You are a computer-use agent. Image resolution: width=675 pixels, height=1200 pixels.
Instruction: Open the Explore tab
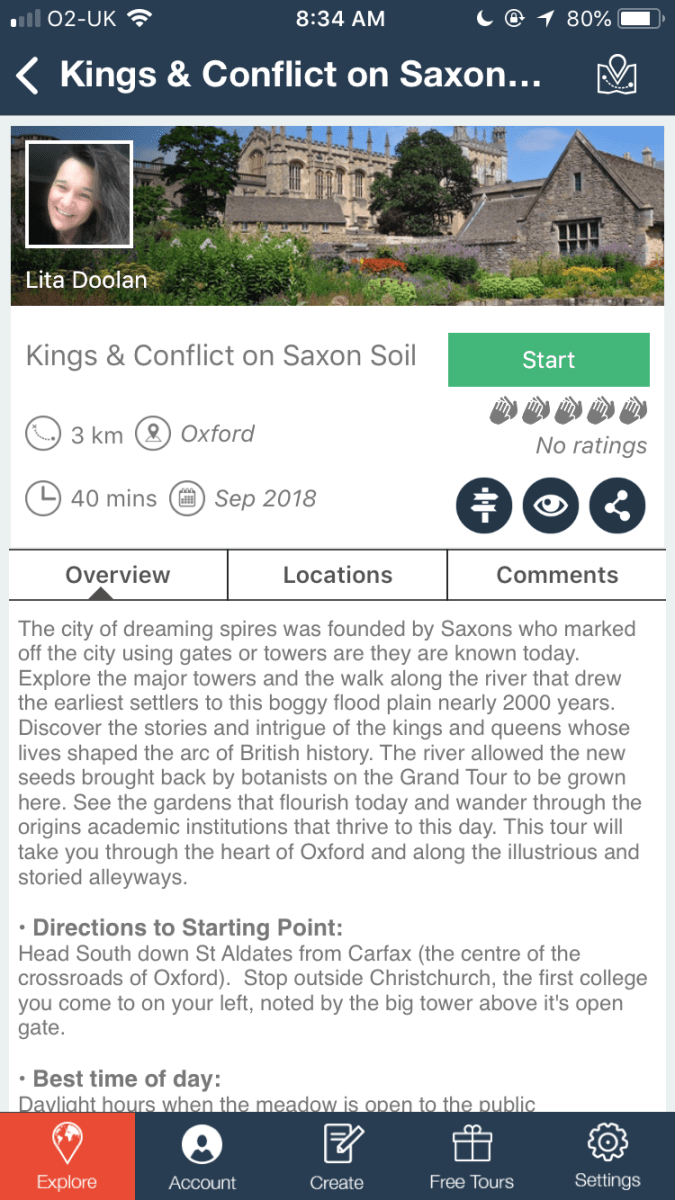[67, 1156]
